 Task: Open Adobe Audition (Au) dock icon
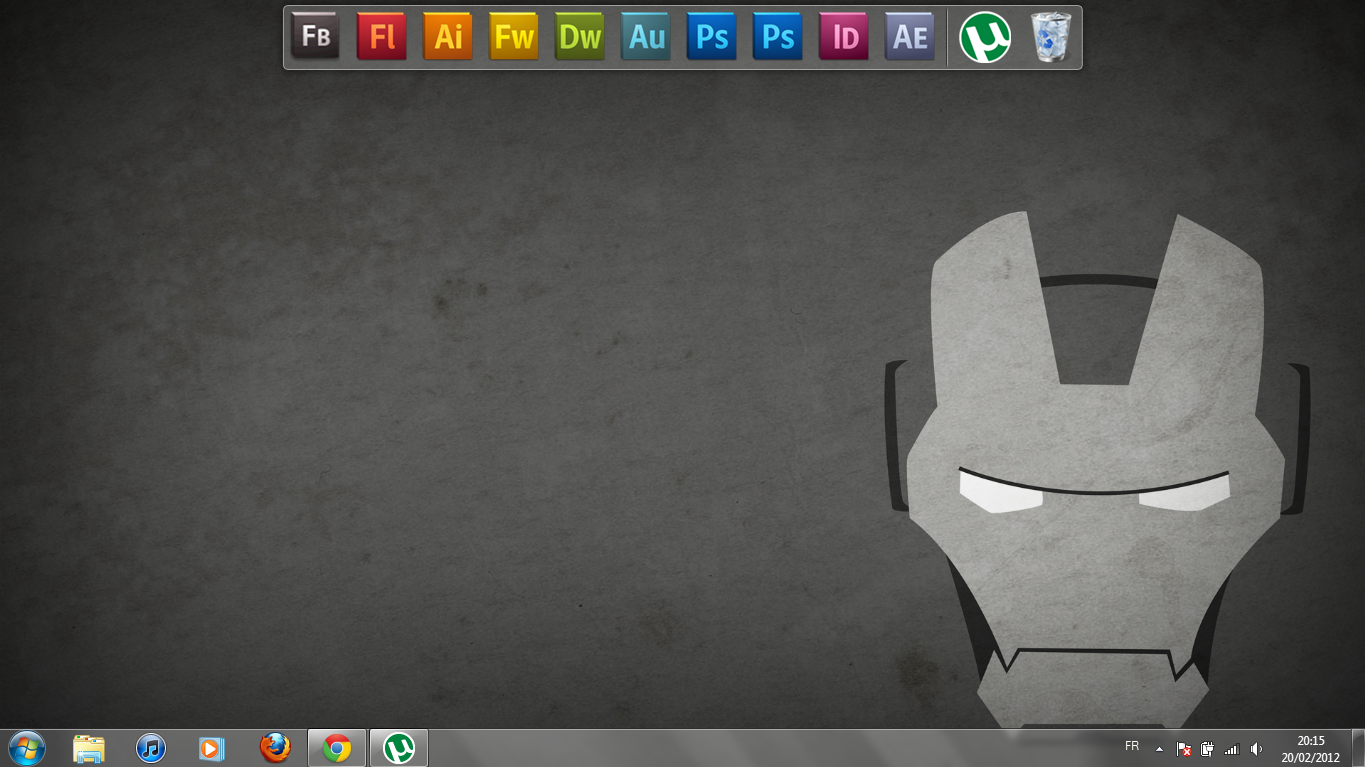[646, 37]
